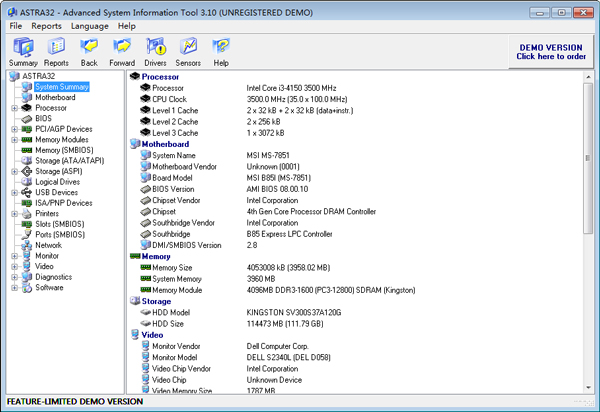The width and height of the screenshot is (600, 412).
Task: Click the Motherboard section header icon
Action: click(135, 144)
